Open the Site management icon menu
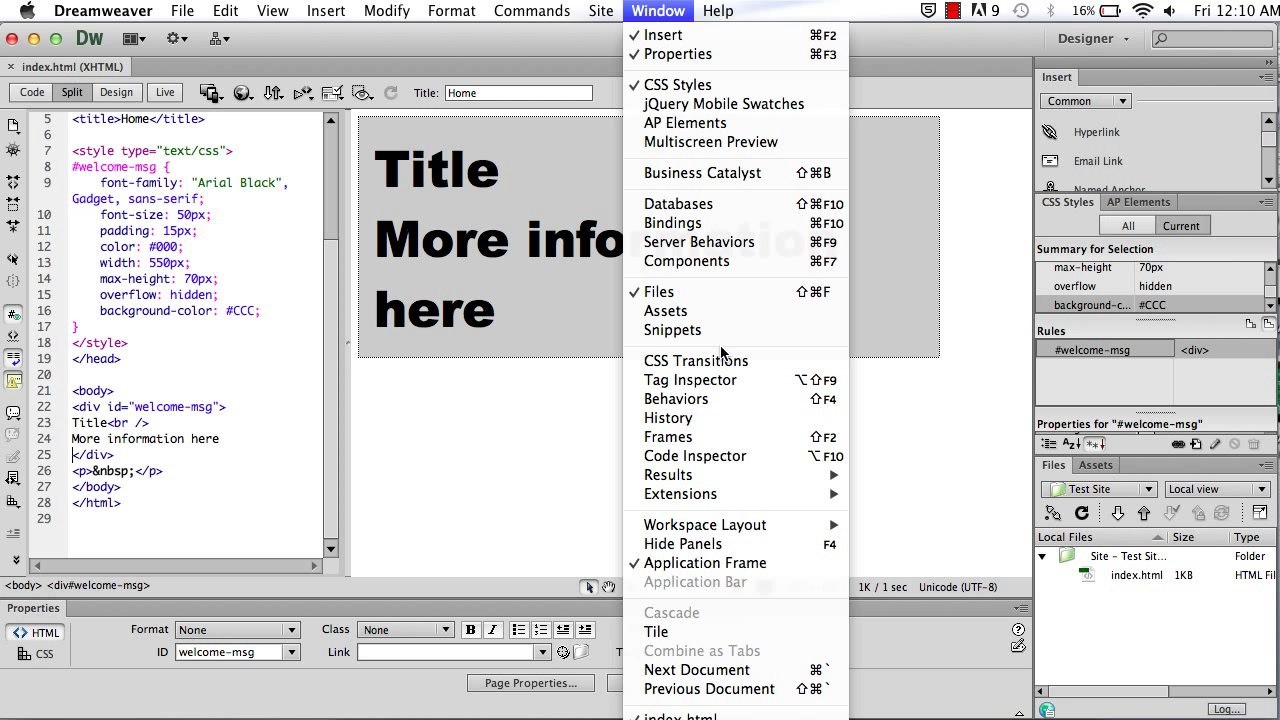1280x720 pixels. (x=220, y=39)
